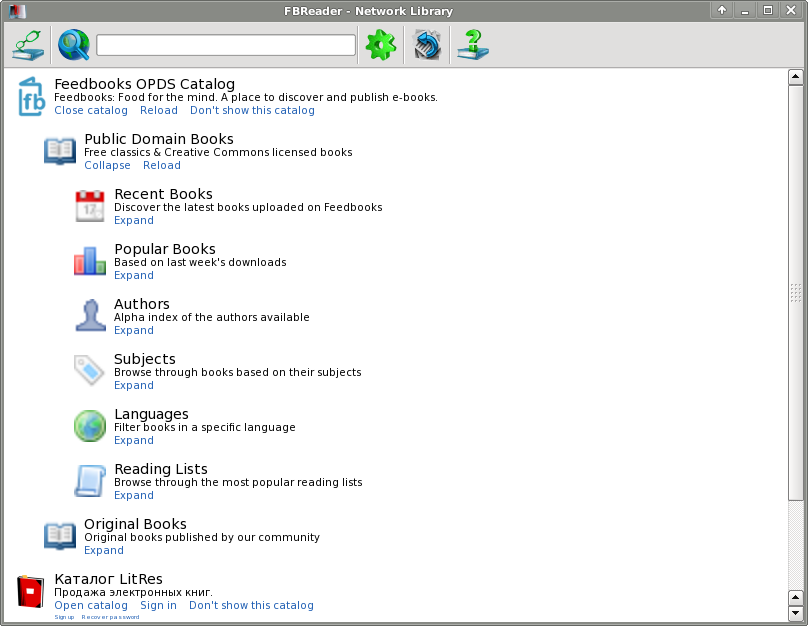Select the 'Recent Books' title
The image size is (808, 626).
tap(163, 194)
